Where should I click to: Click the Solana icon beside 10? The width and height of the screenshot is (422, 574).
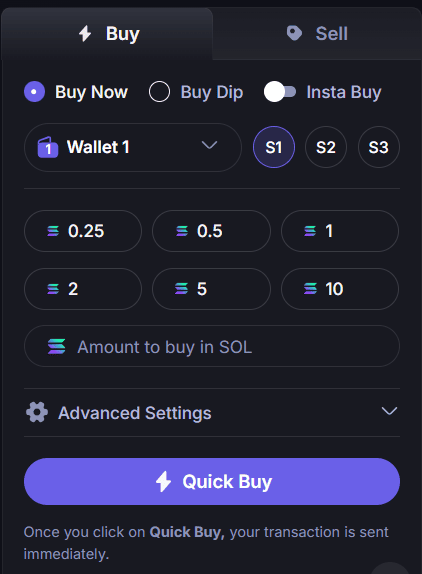point(310,289)
